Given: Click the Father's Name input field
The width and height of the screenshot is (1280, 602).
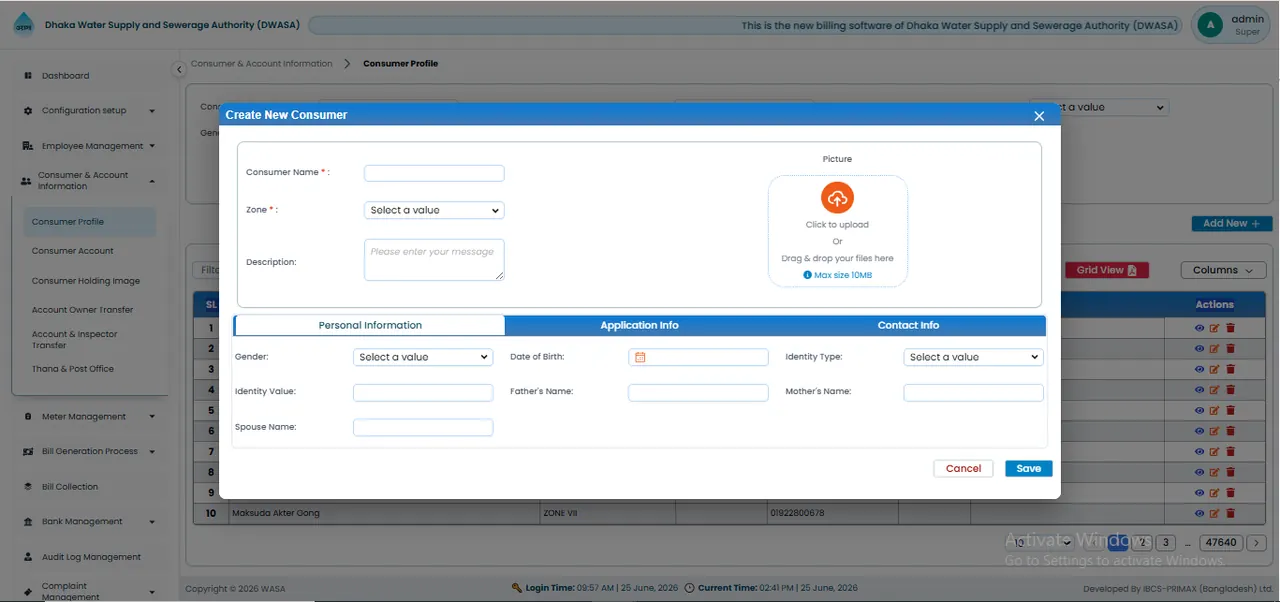Looking at the screenshot, I should 698,393.
